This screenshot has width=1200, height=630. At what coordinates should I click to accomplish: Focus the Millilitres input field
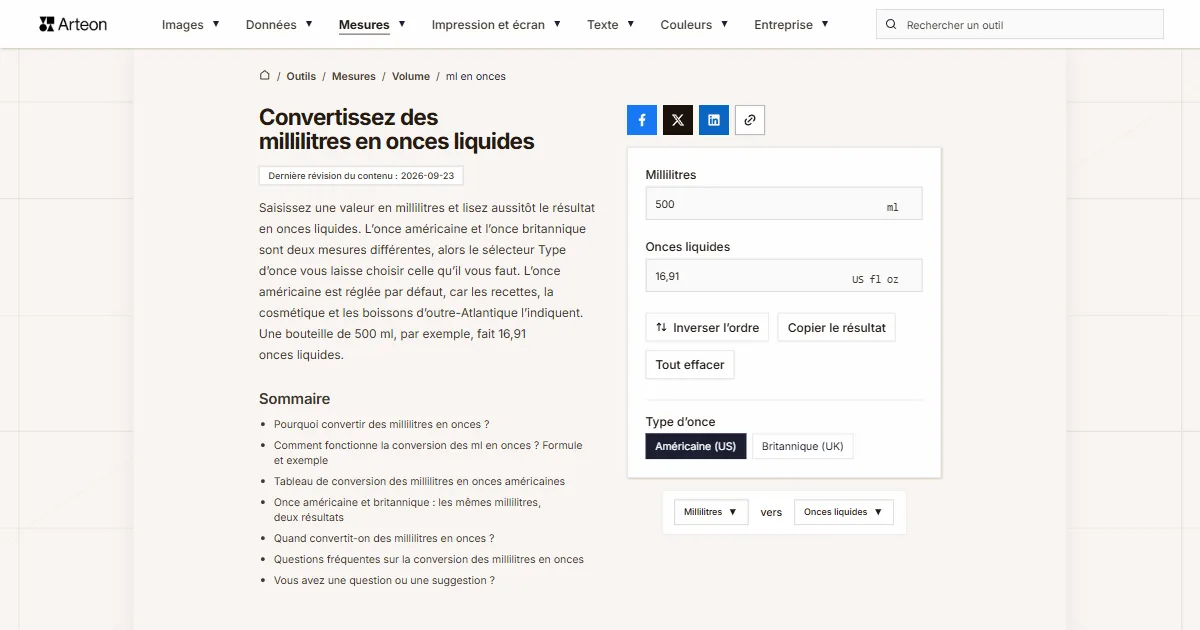click(784, 204)
